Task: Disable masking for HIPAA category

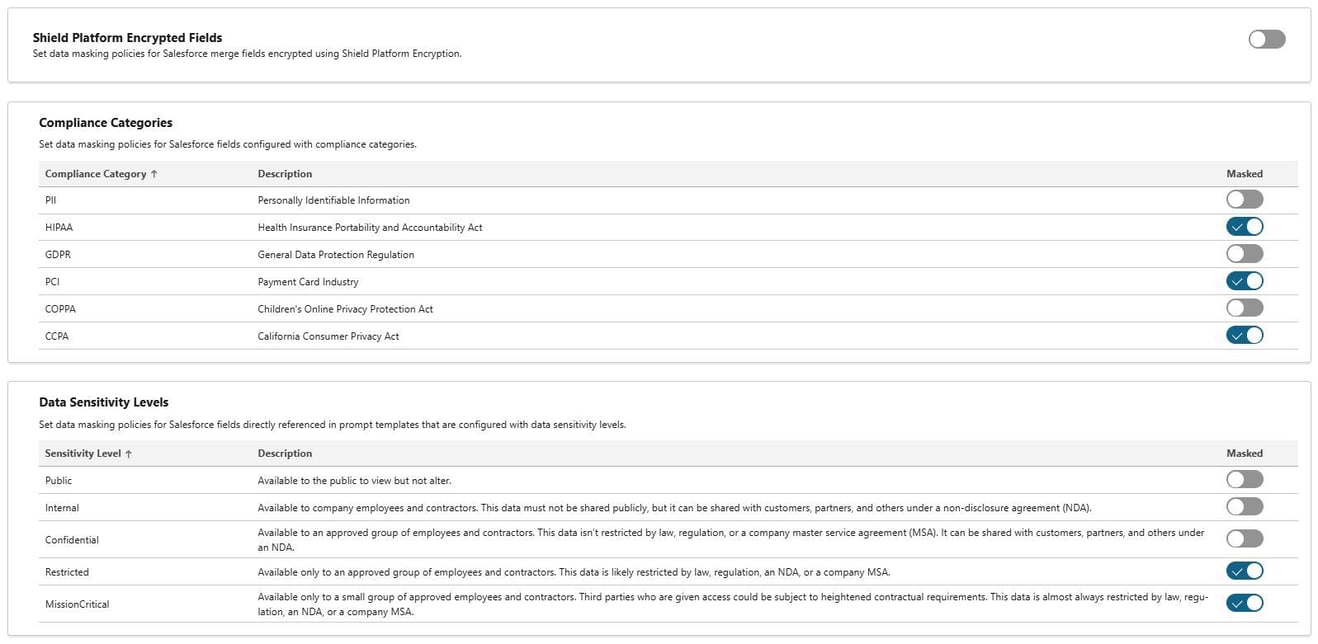Action: pyautogui.click(x=1244, y=226)
